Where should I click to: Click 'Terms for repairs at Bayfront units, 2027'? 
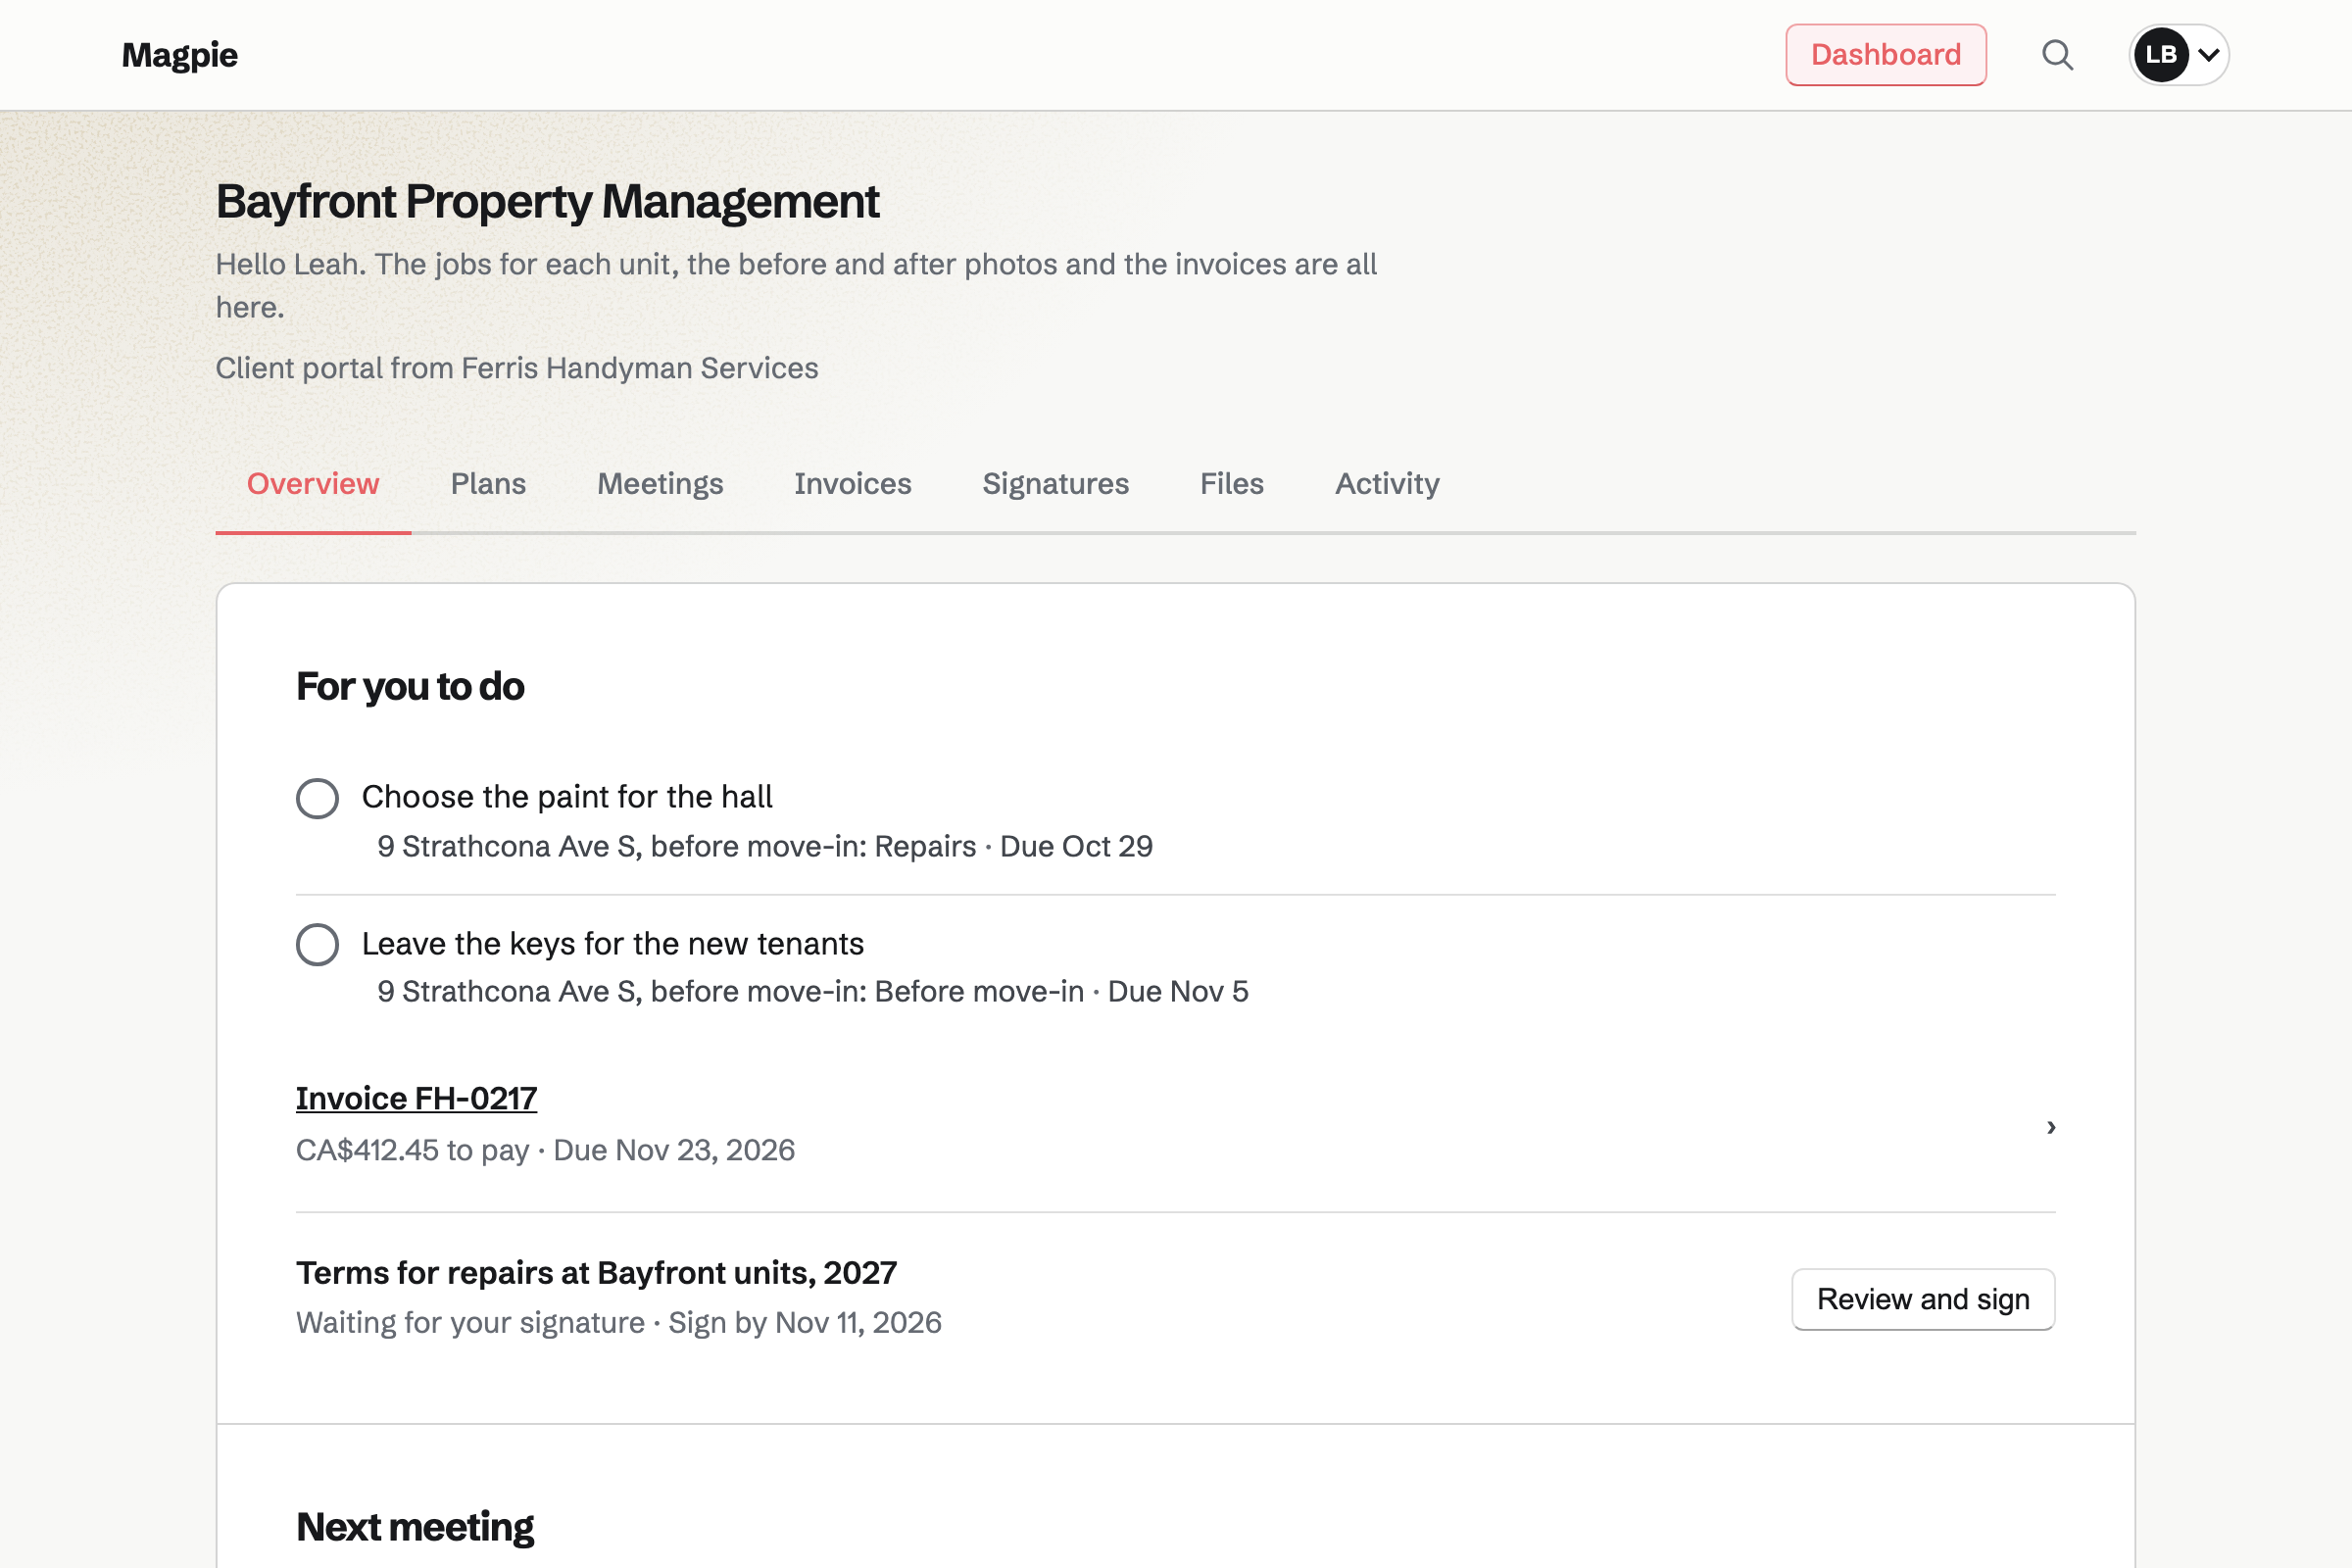596,1273
